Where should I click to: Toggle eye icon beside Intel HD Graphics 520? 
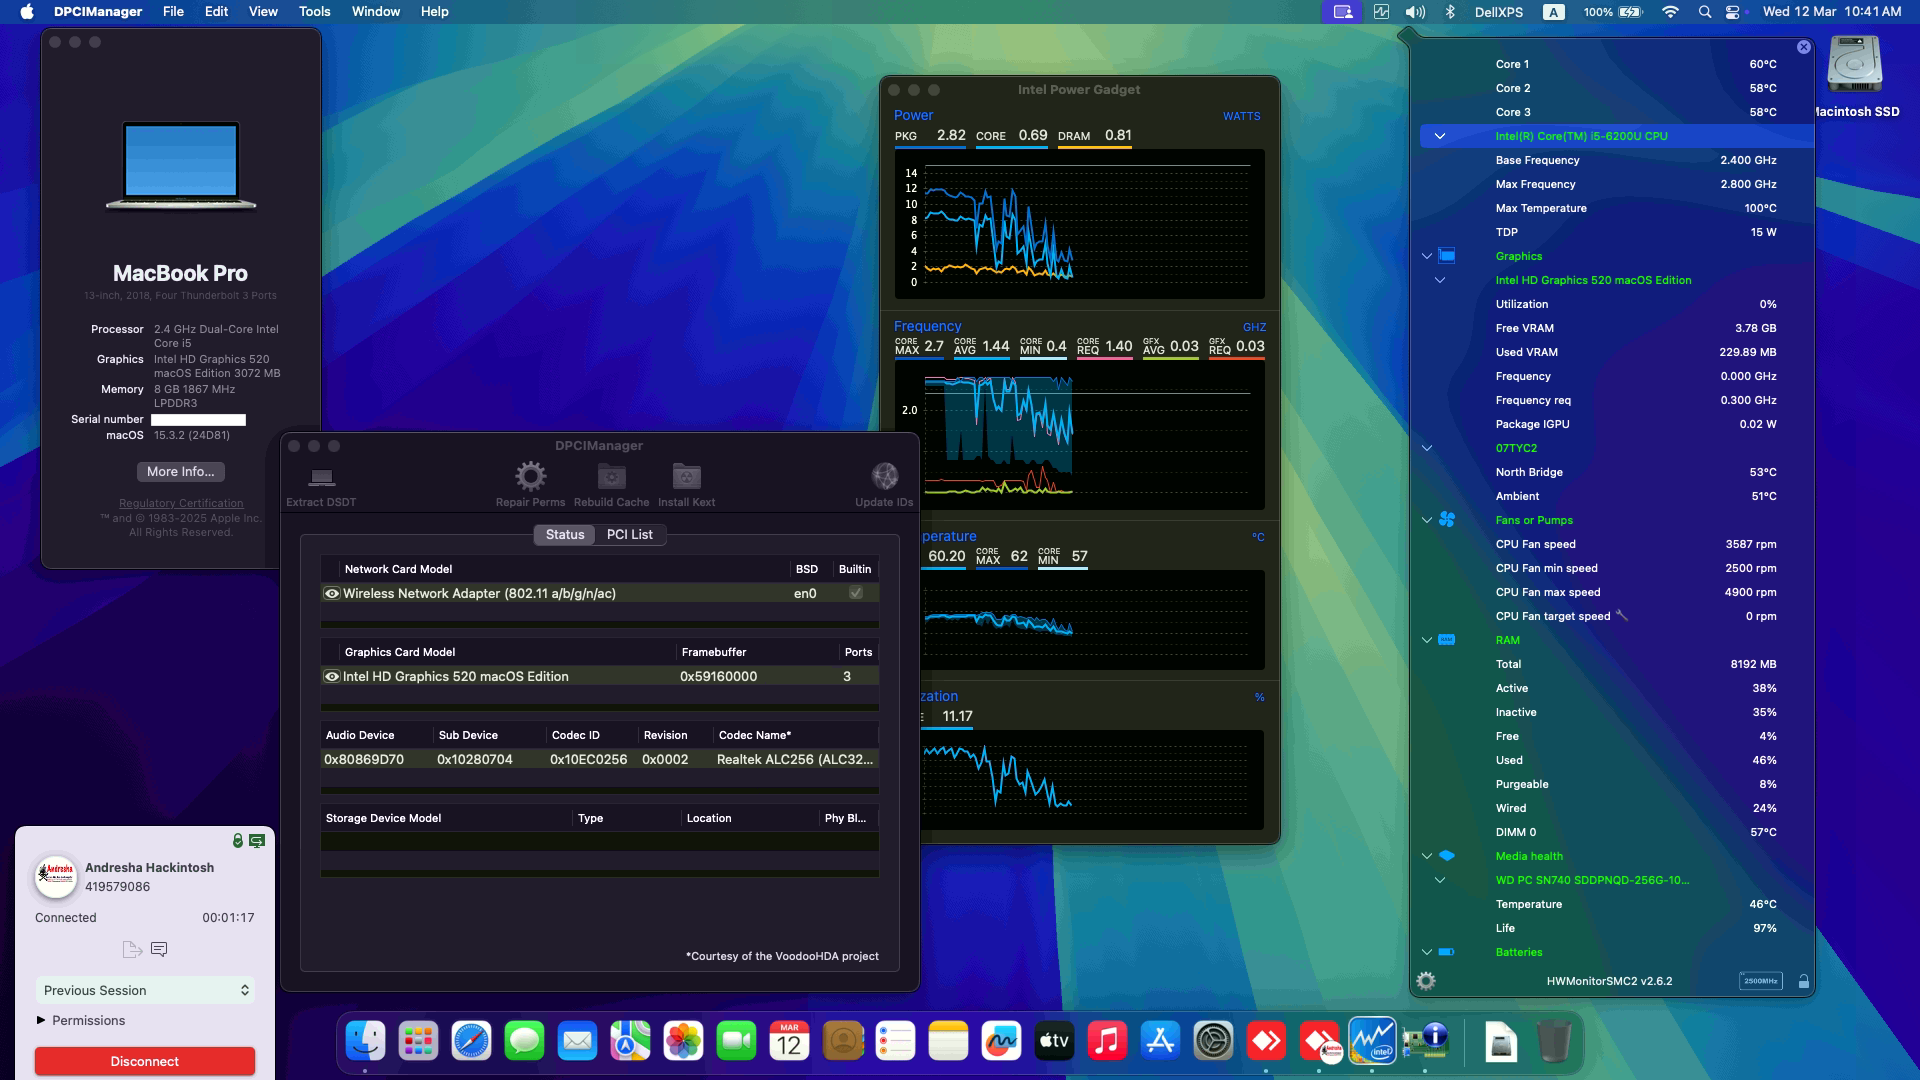331,676
